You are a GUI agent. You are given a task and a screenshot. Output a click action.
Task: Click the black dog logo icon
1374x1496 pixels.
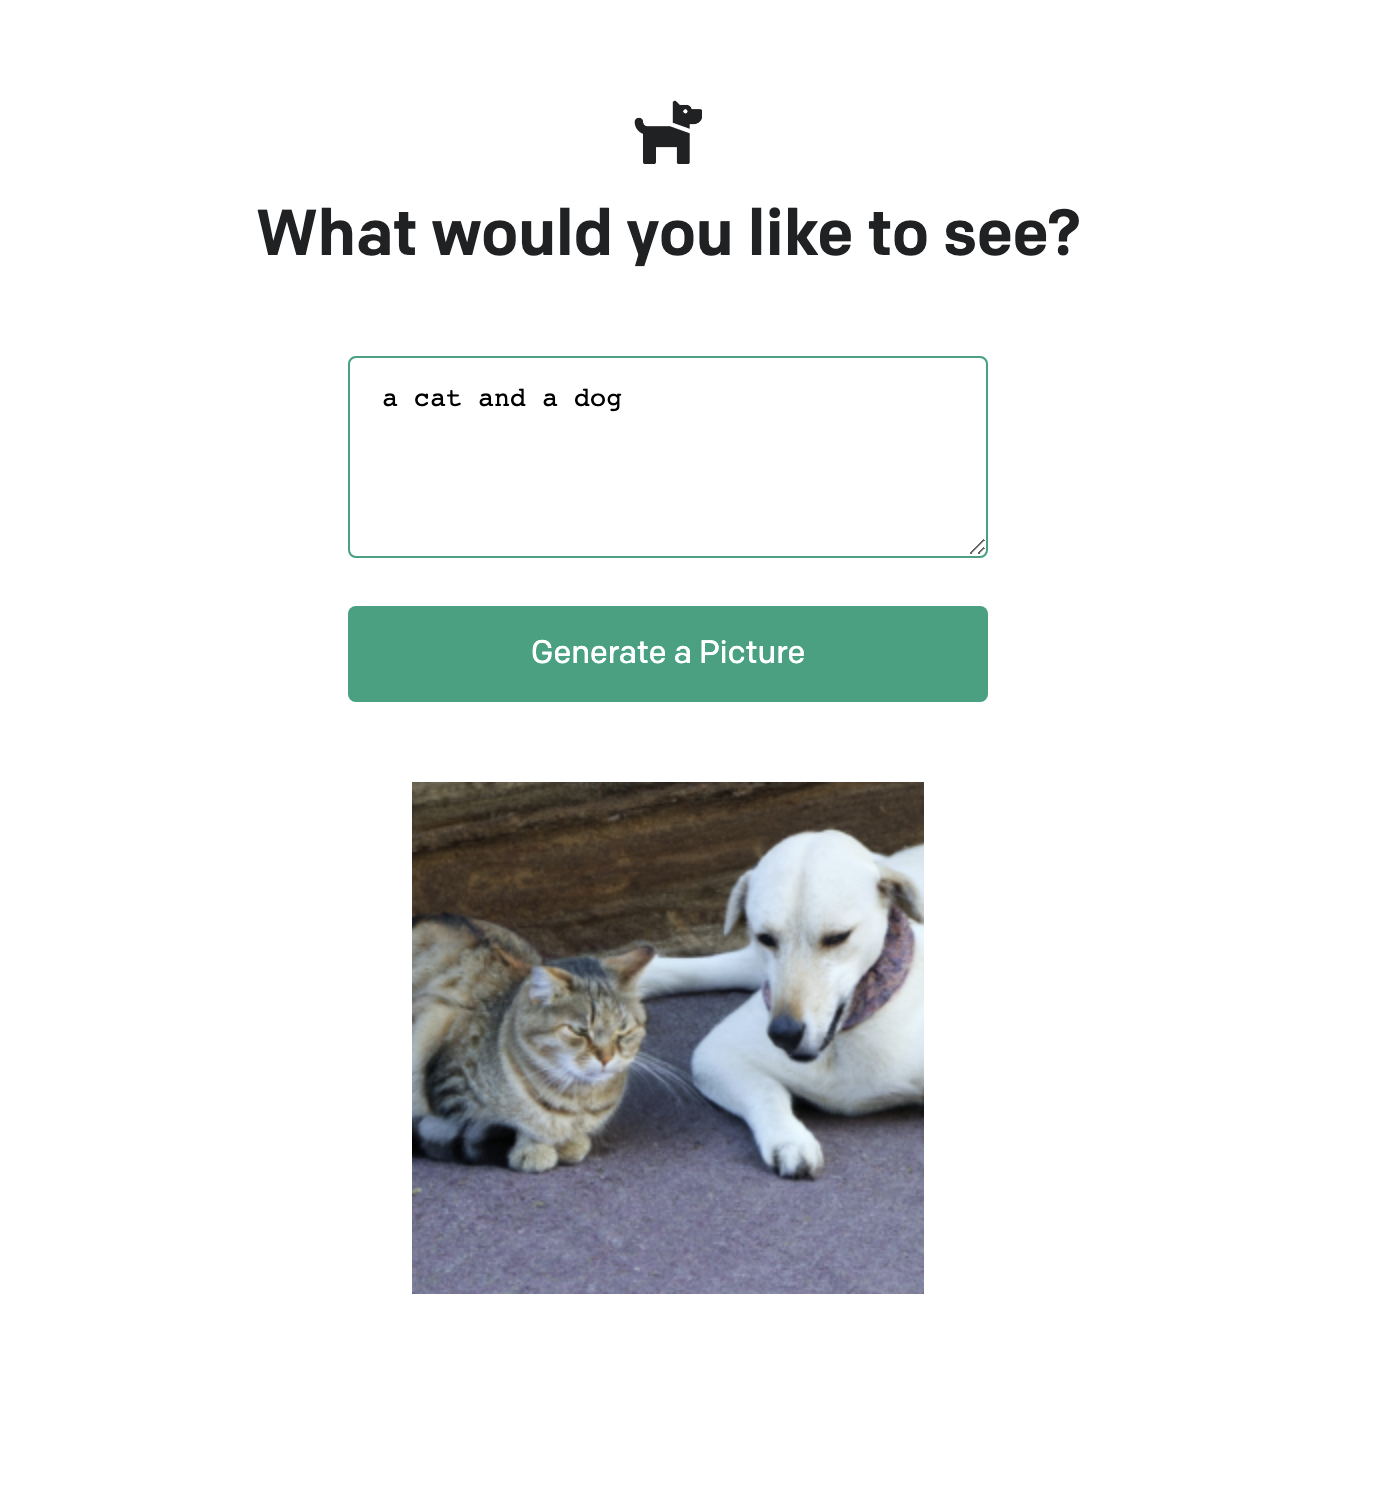click(668, 132)
